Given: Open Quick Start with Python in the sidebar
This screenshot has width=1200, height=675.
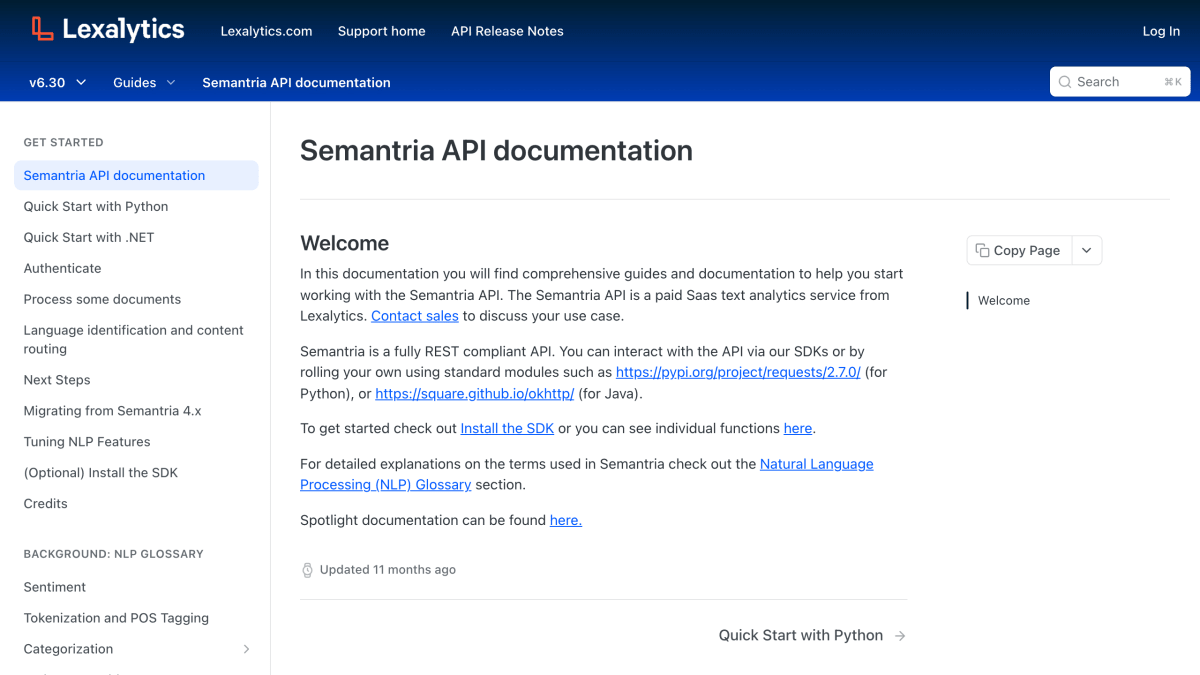Looking at the screenshot, I should pyautogui.click(x=96, y=206).
